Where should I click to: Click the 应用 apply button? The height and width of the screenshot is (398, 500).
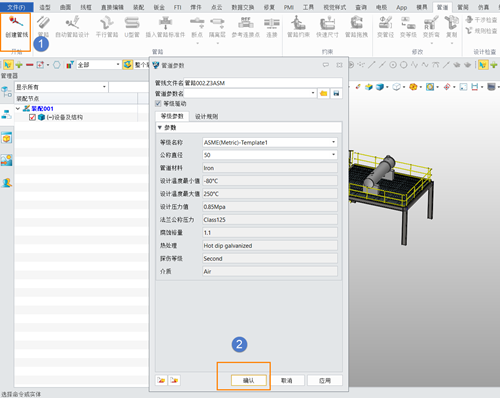(x=325, y=380)
